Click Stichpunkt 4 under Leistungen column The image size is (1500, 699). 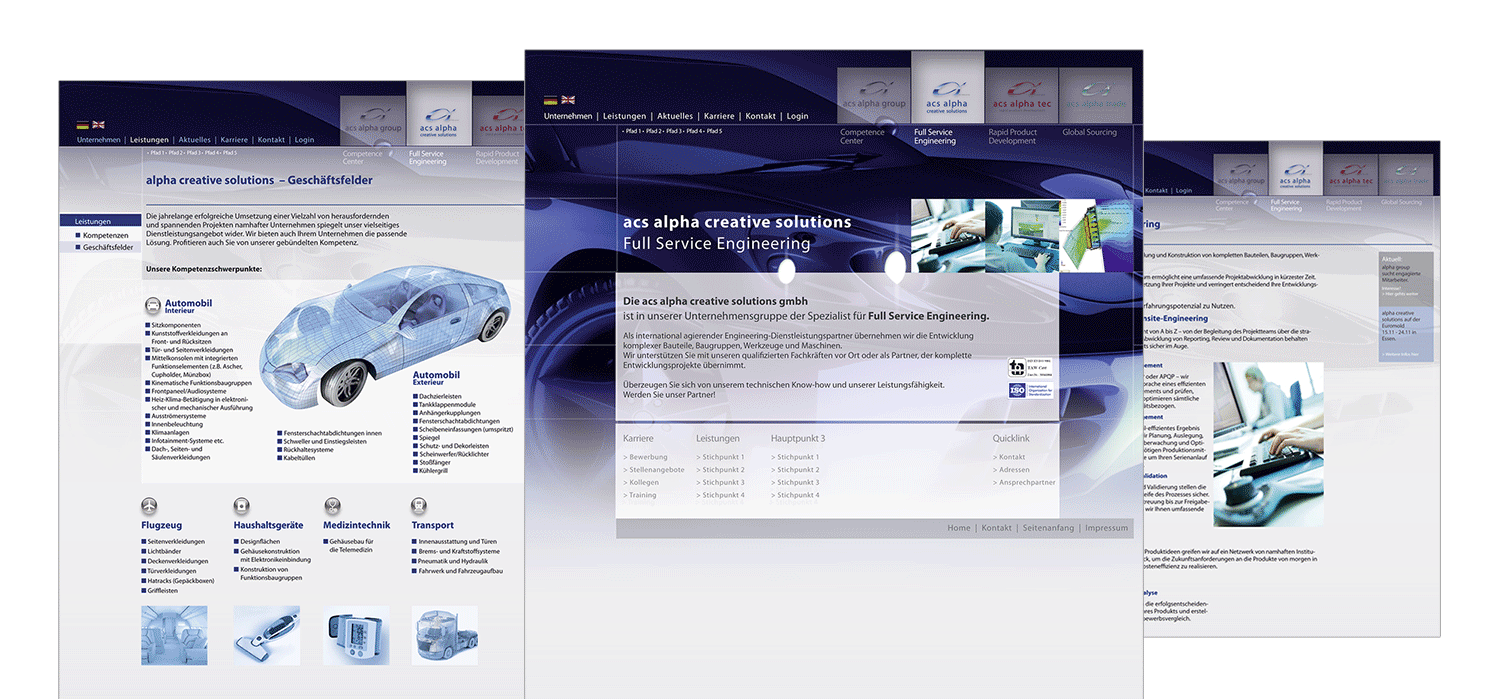click(x=721, y=495)
